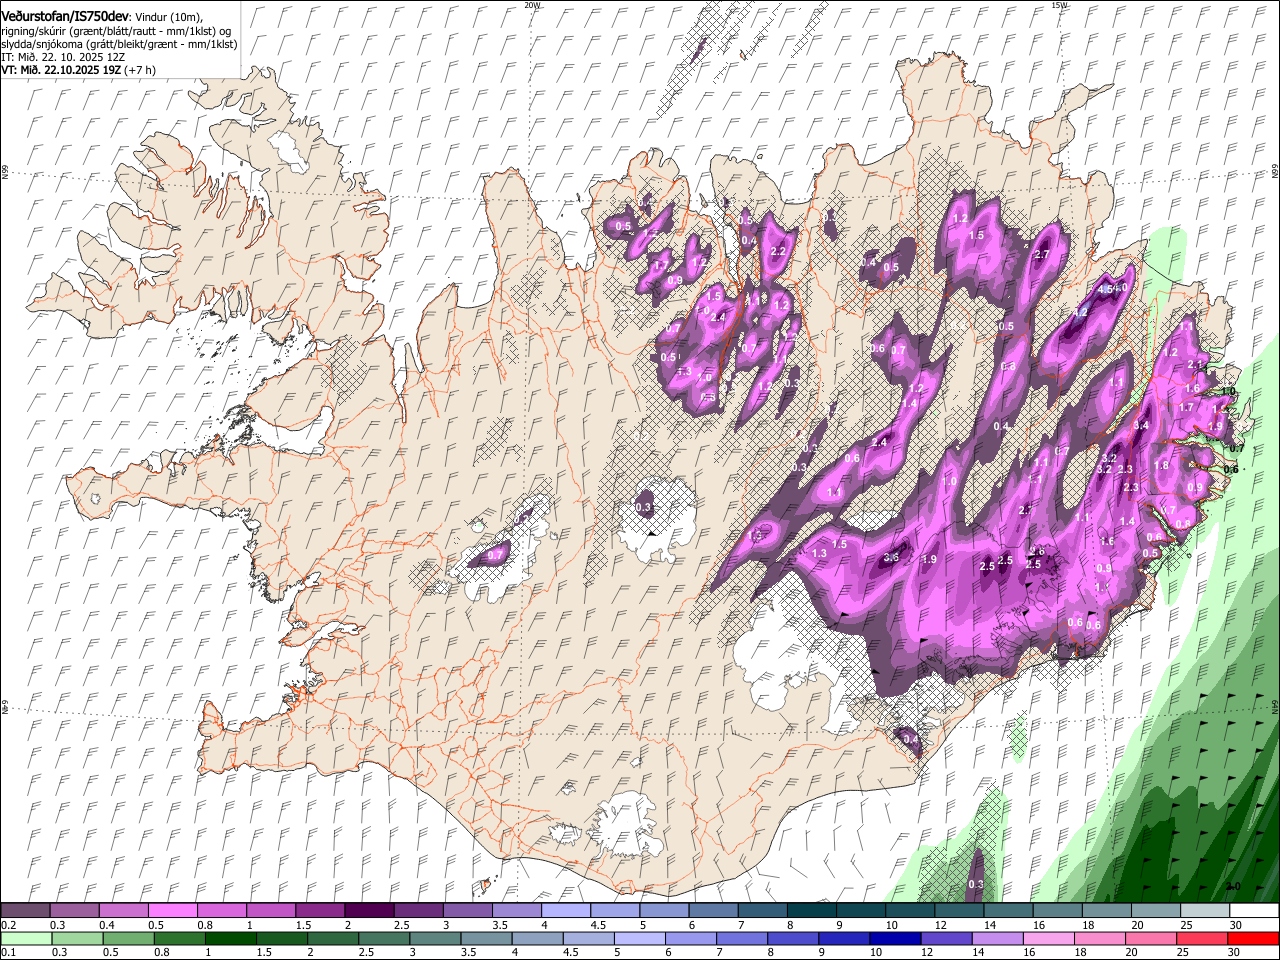
Task: Select the dark mauve 0.2 swatch in upper legend
Action: (x=25, y=911)
